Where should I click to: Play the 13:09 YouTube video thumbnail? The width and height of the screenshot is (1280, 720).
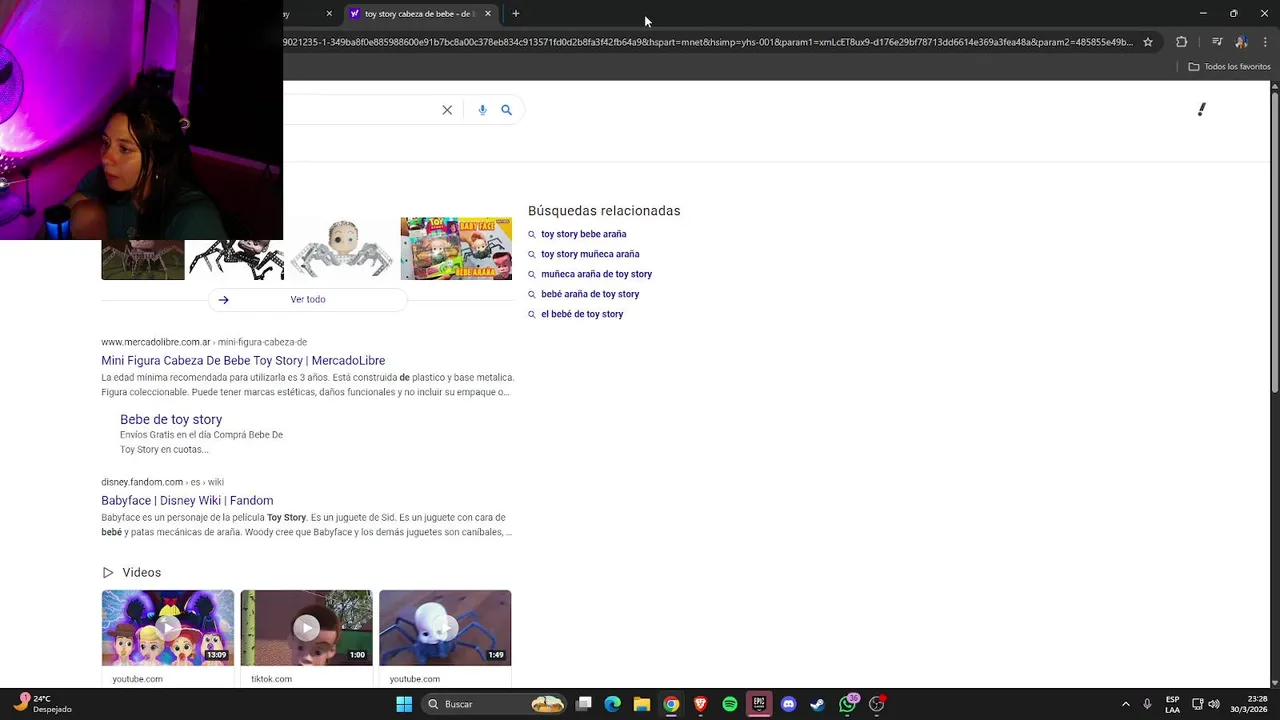(x=168, y=628)
